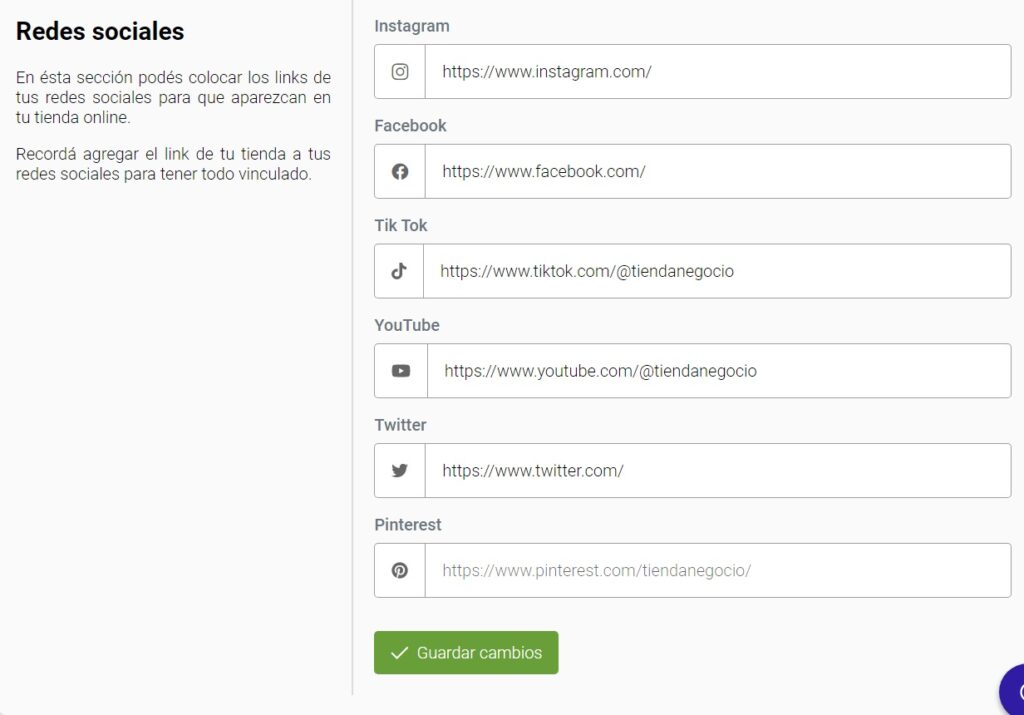Click the Facebook logo icon
The width and height of the screenshot is (1024, 715).
400,172
